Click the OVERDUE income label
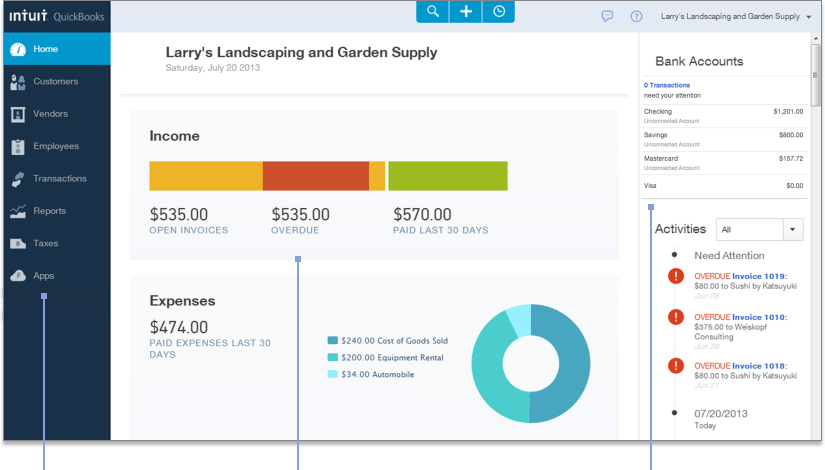 click(295, 231)
